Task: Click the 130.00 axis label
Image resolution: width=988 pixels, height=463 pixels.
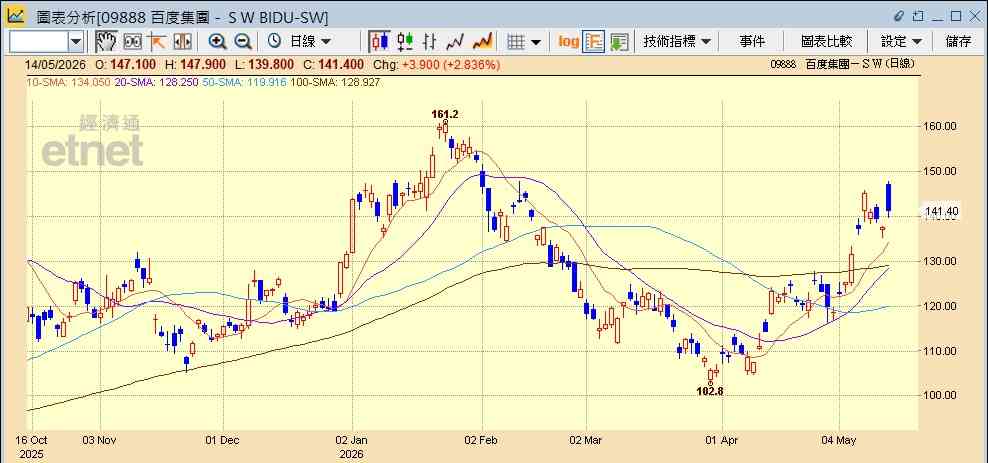Action: (941, 261)
